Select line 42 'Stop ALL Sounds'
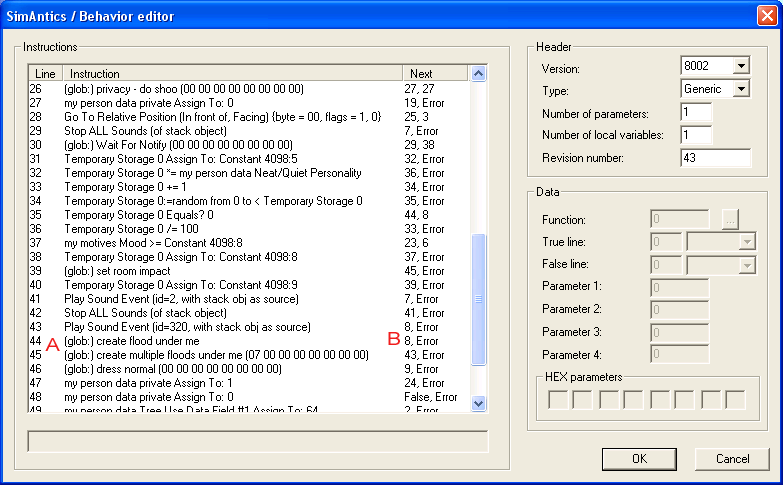The height and width of the screenshot is (485, 783). pos(249,313)
